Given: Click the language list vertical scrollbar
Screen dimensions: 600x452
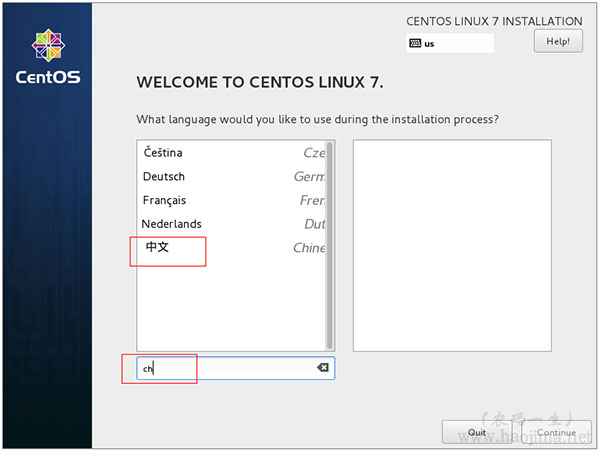Looking at the screenshot, I should pos(329,245).
